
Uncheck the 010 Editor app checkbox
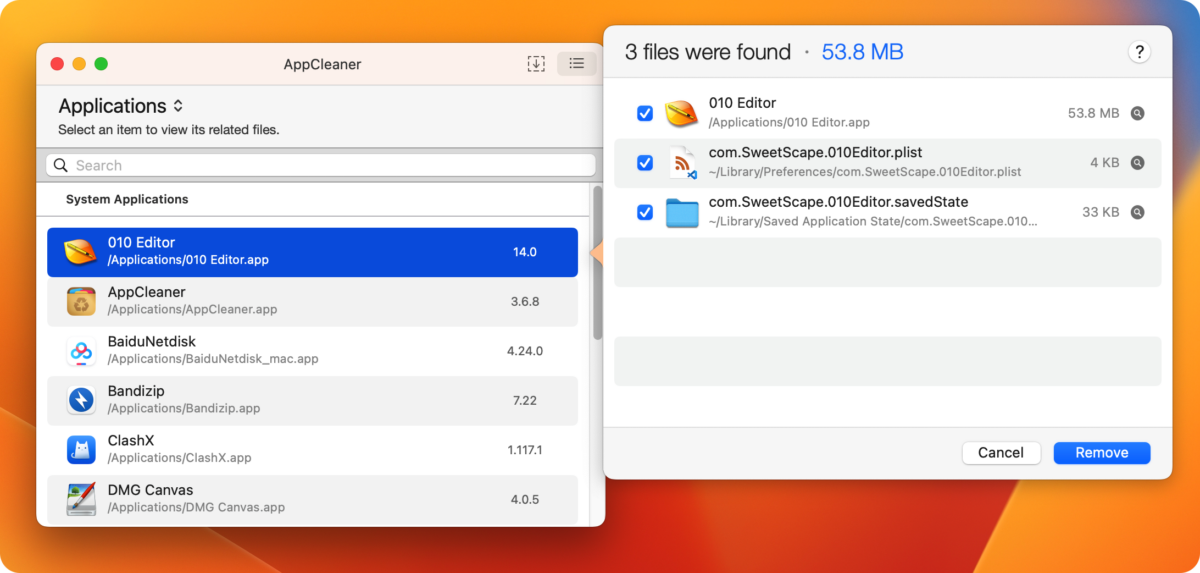pyautogui.click(x=645, y=114)
